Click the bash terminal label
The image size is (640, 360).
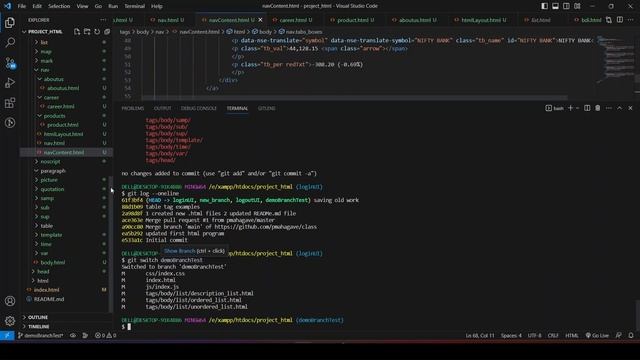coord(555,108)
